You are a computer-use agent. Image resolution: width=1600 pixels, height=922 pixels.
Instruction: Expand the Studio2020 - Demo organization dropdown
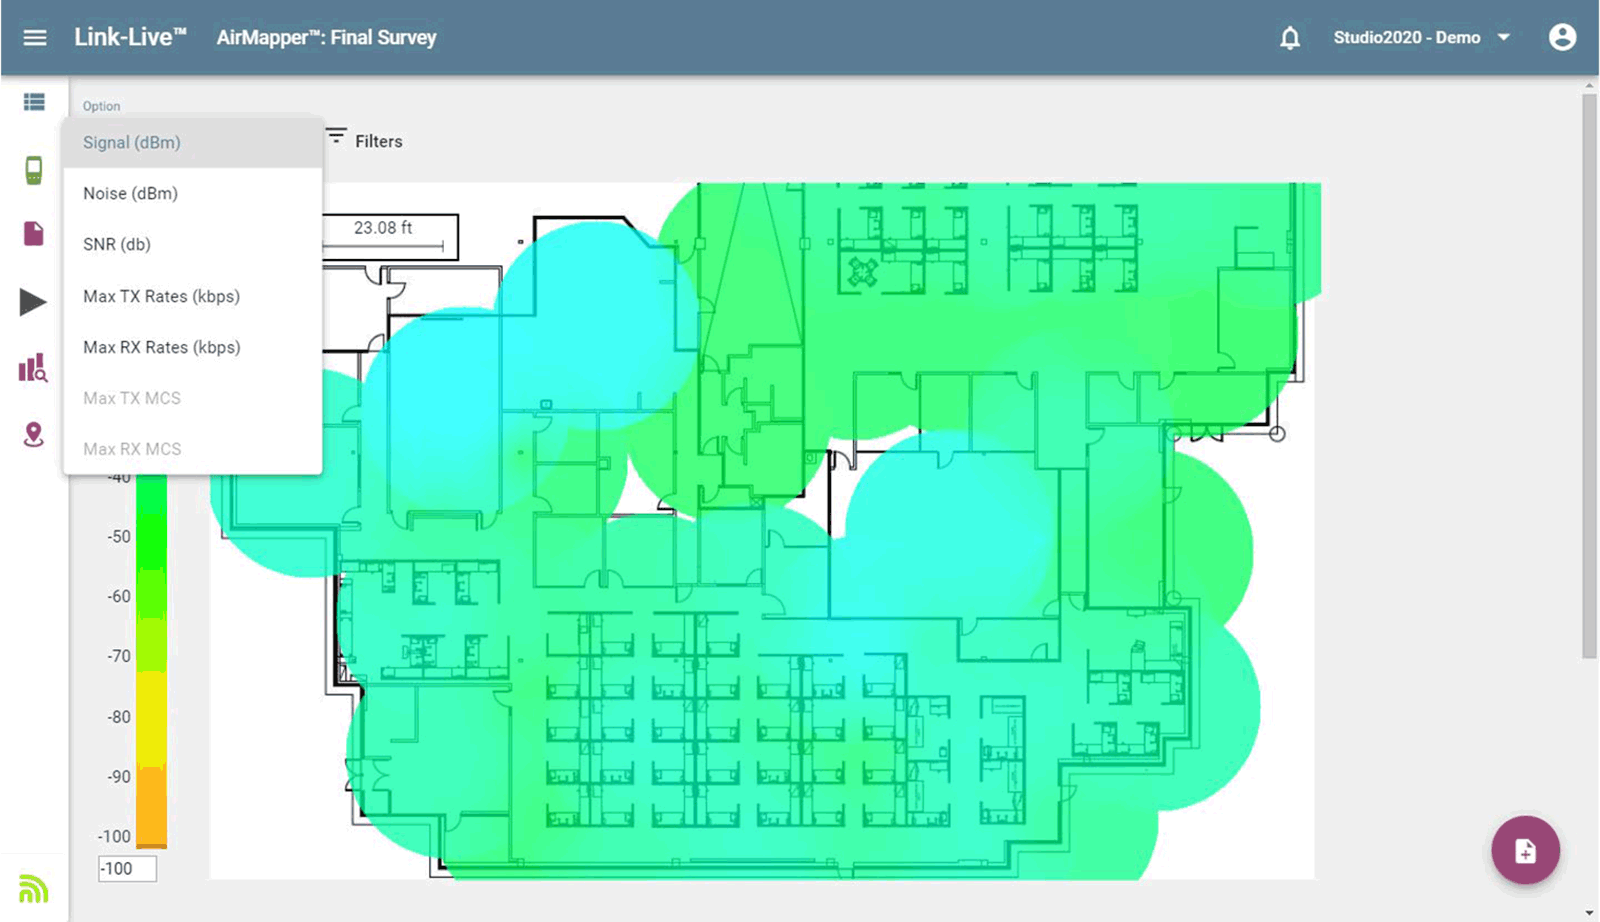click(1422, 38)
